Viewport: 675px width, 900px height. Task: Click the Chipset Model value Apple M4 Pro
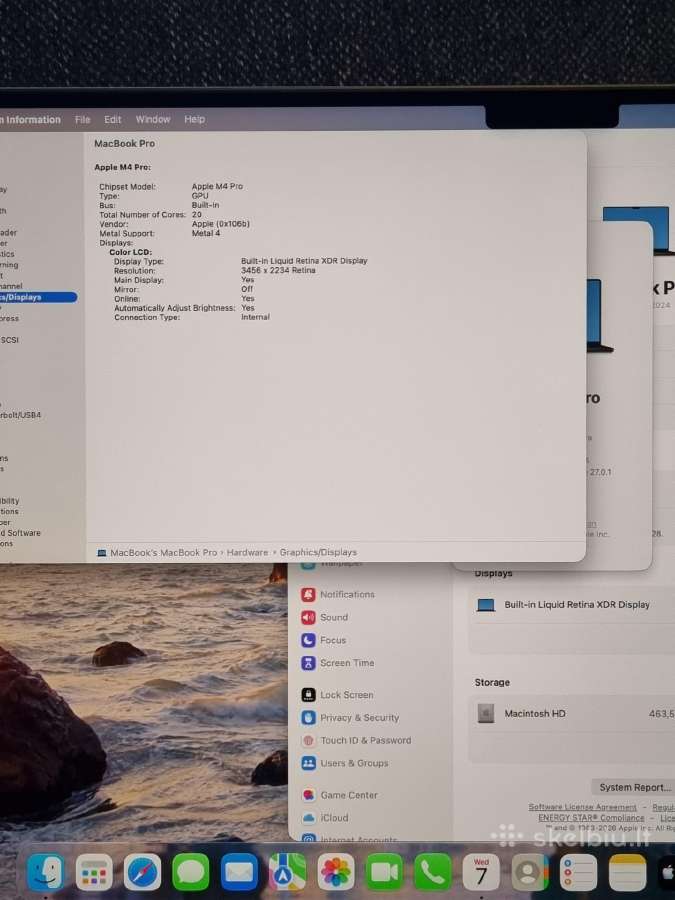tap(217, 187)
